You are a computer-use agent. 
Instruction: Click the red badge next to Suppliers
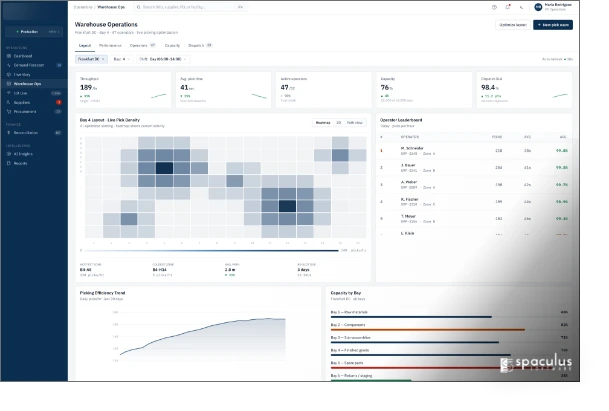59,103
